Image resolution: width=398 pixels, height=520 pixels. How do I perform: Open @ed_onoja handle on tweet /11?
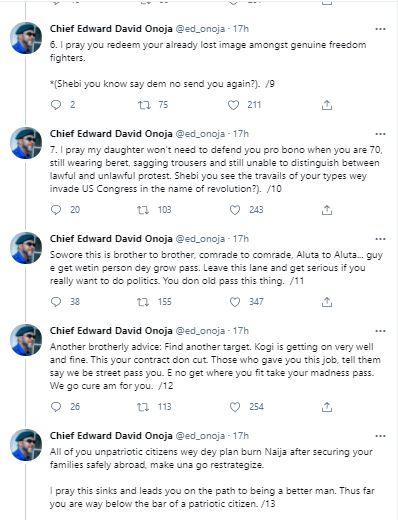point(200,239)
